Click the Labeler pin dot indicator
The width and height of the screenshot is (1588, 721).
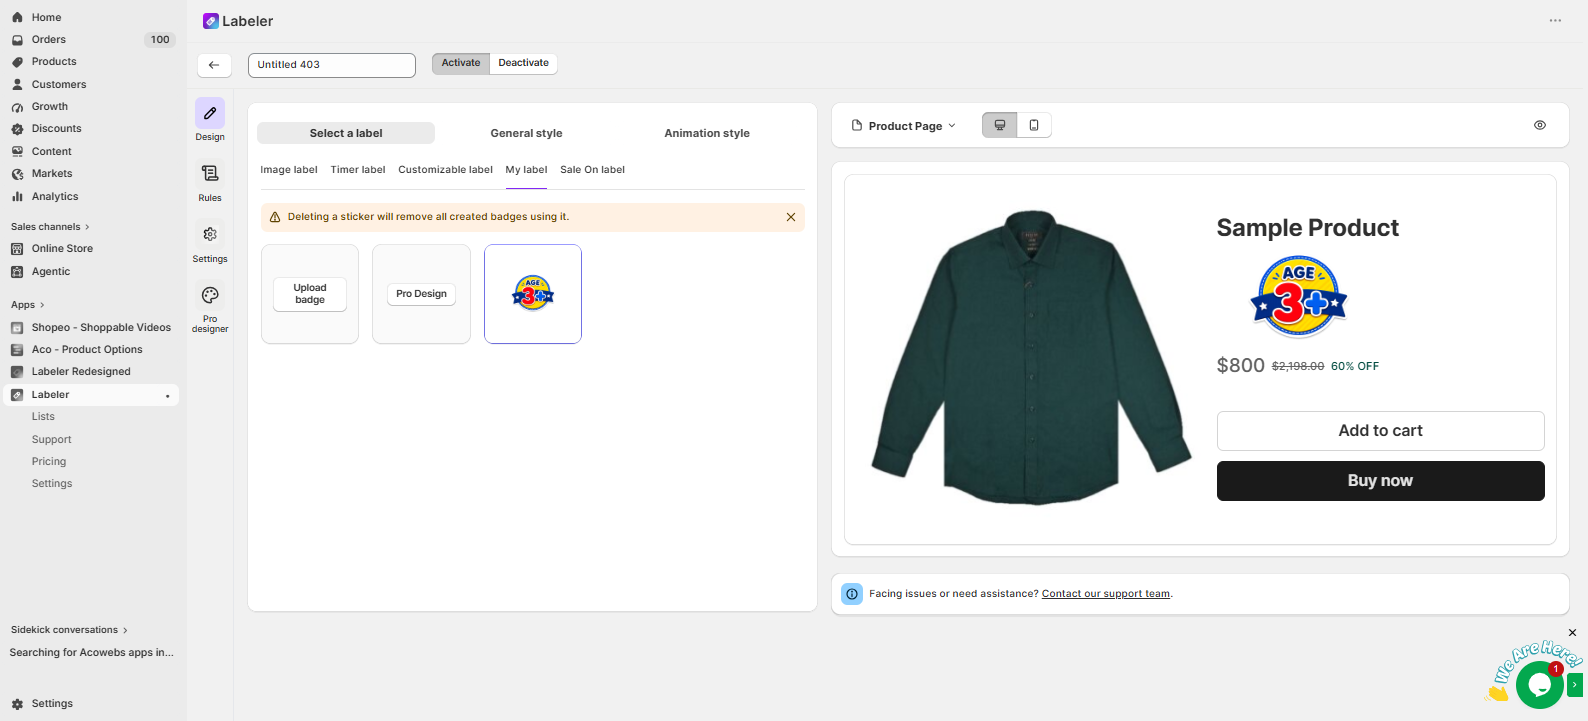(167, 396)
